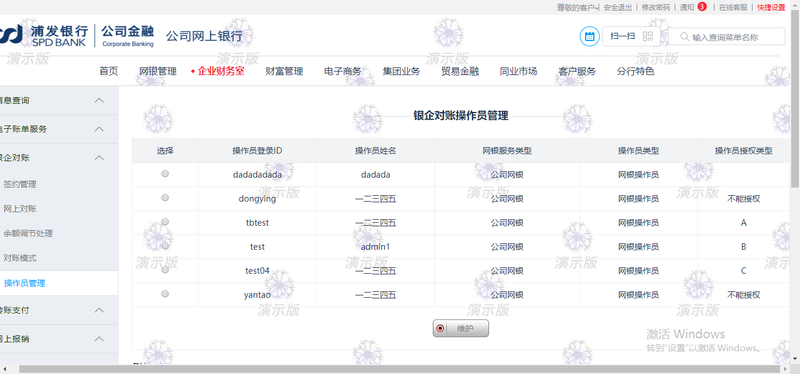
Task: Open the 网银管理 menu
Action: tap(158, 71)
